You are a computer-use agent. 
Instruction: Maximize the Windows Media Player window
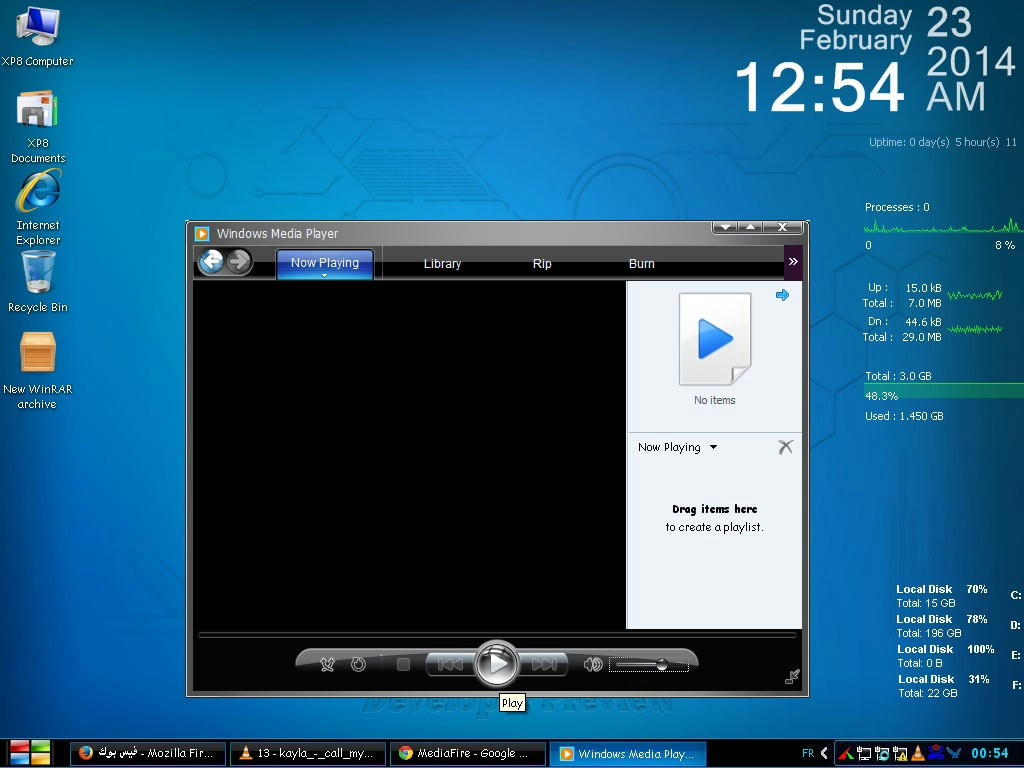pos(751,227)
